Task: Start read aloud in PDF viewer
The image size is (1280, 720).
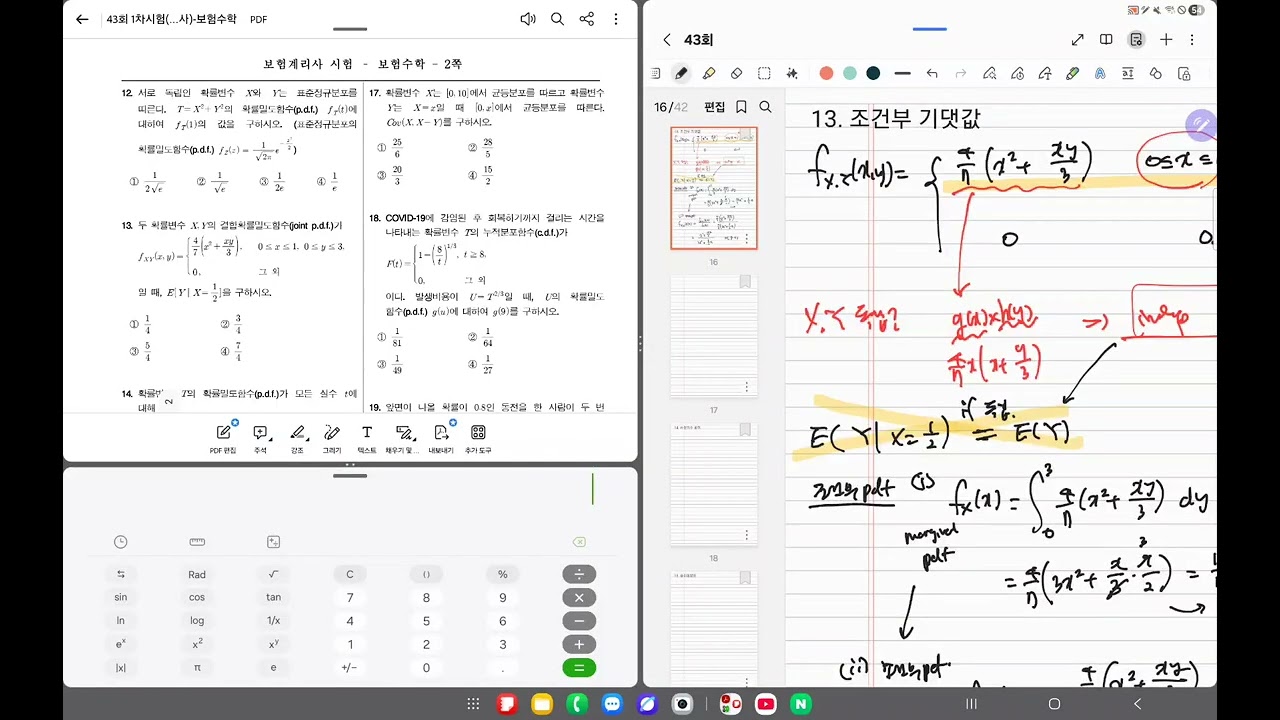Action: point(528,19)
